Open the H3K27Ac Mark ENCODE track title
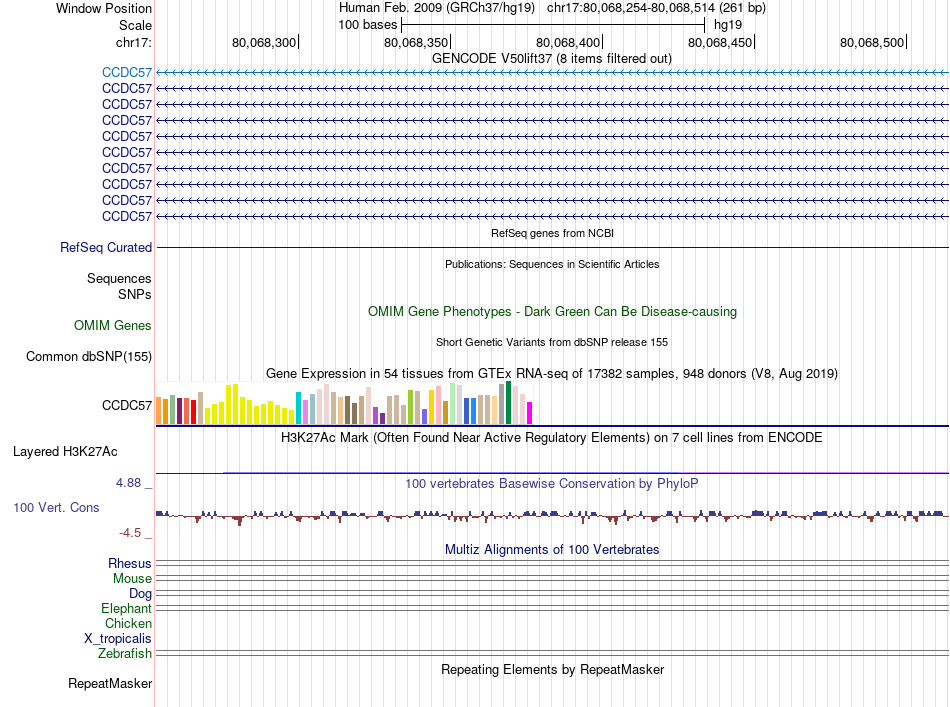This screenshot has height=707, width=950. tap(551, 437)
